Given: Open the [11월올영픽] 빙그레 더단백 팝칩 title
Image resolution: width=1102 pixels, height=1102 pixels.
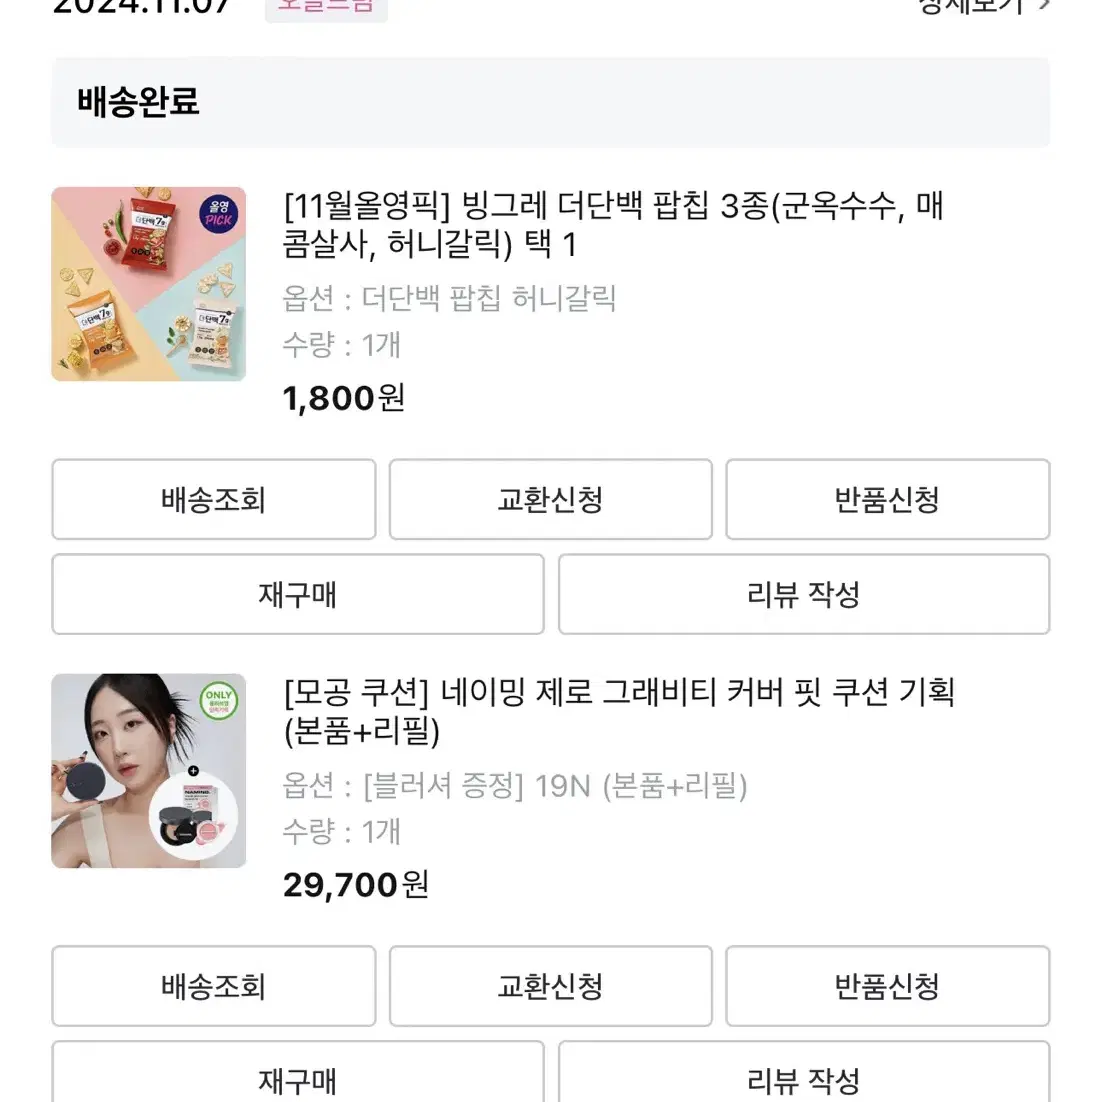Looking at the screenshot, I should pos(613,225).
